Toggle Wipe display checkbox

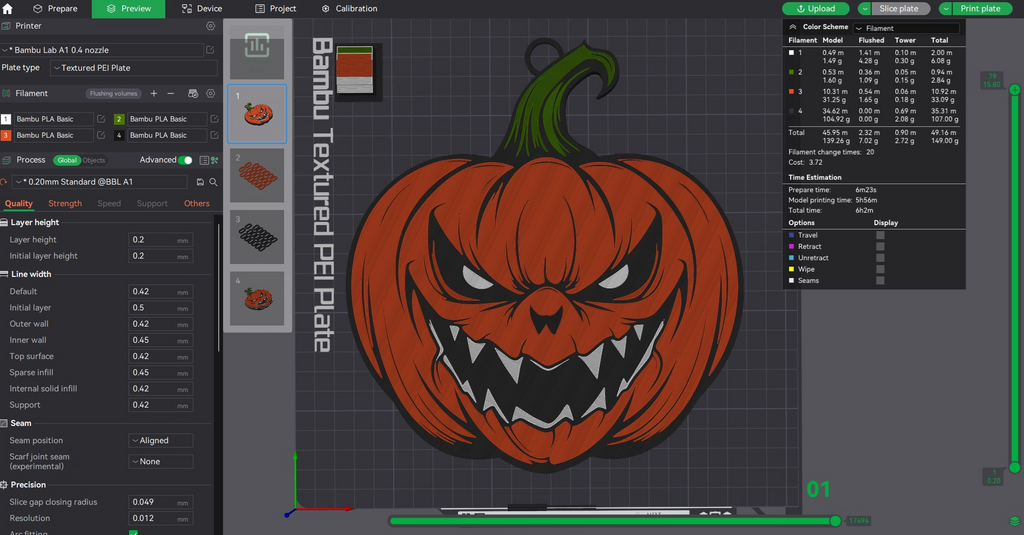880,269
